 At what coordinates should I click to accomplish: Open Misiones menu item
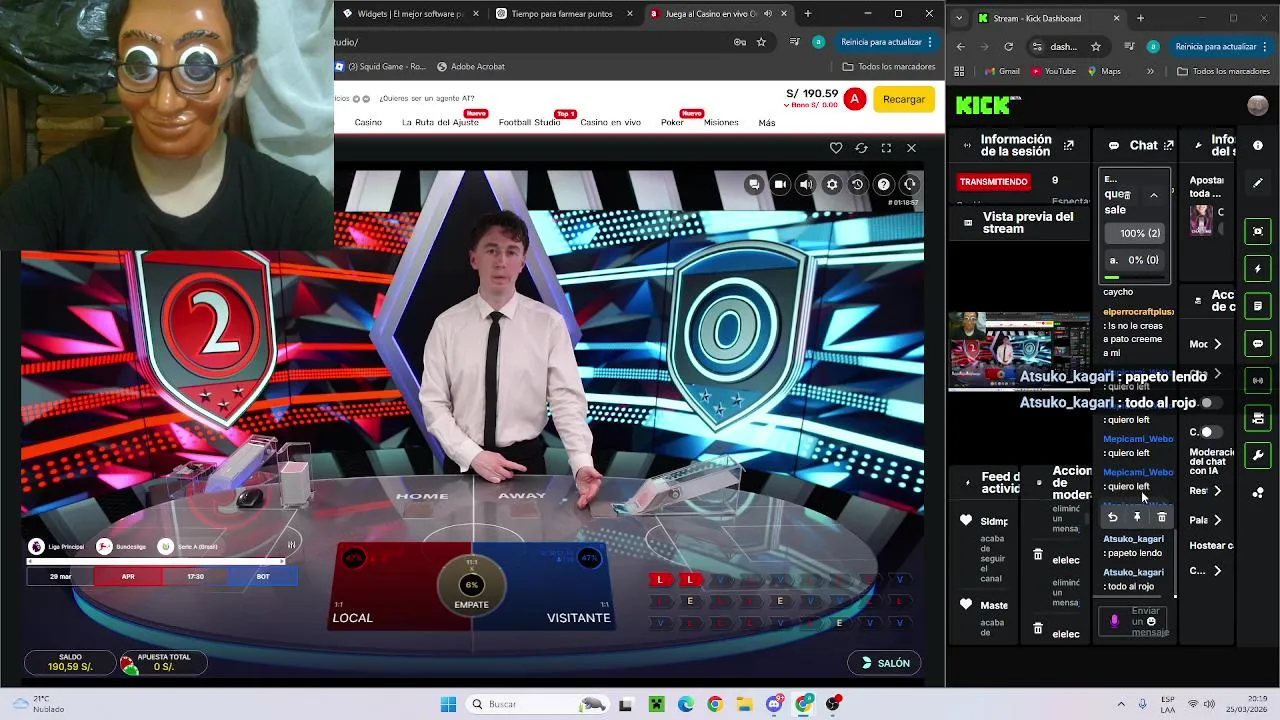click(721, 123)
